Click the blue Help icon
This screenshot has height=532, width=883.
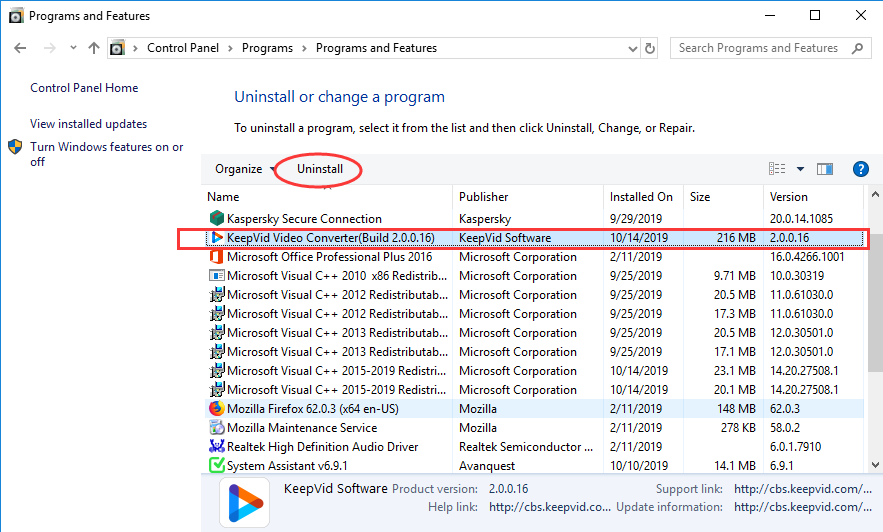point(860,169)
